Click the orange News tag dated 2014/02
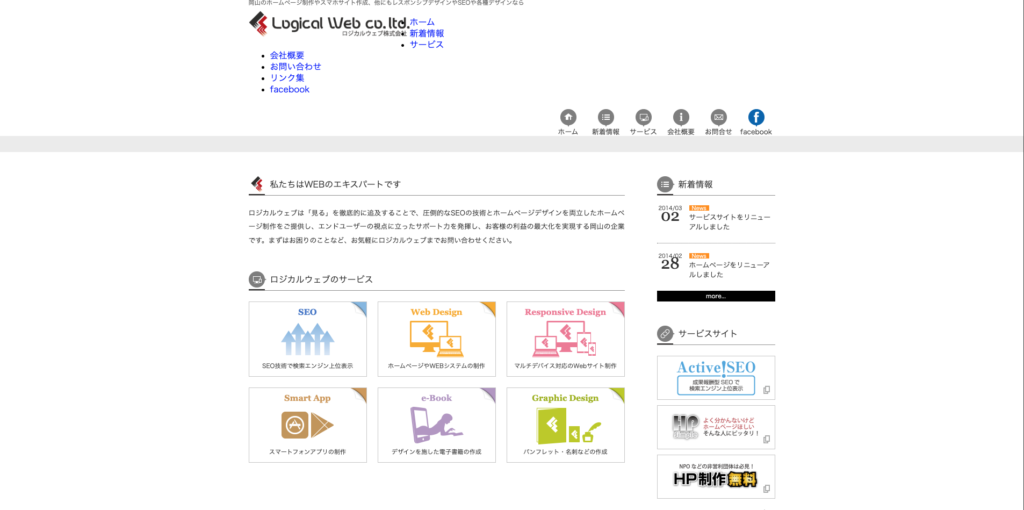Viewport: 1024px width, 510px height. tap(699, 256)
